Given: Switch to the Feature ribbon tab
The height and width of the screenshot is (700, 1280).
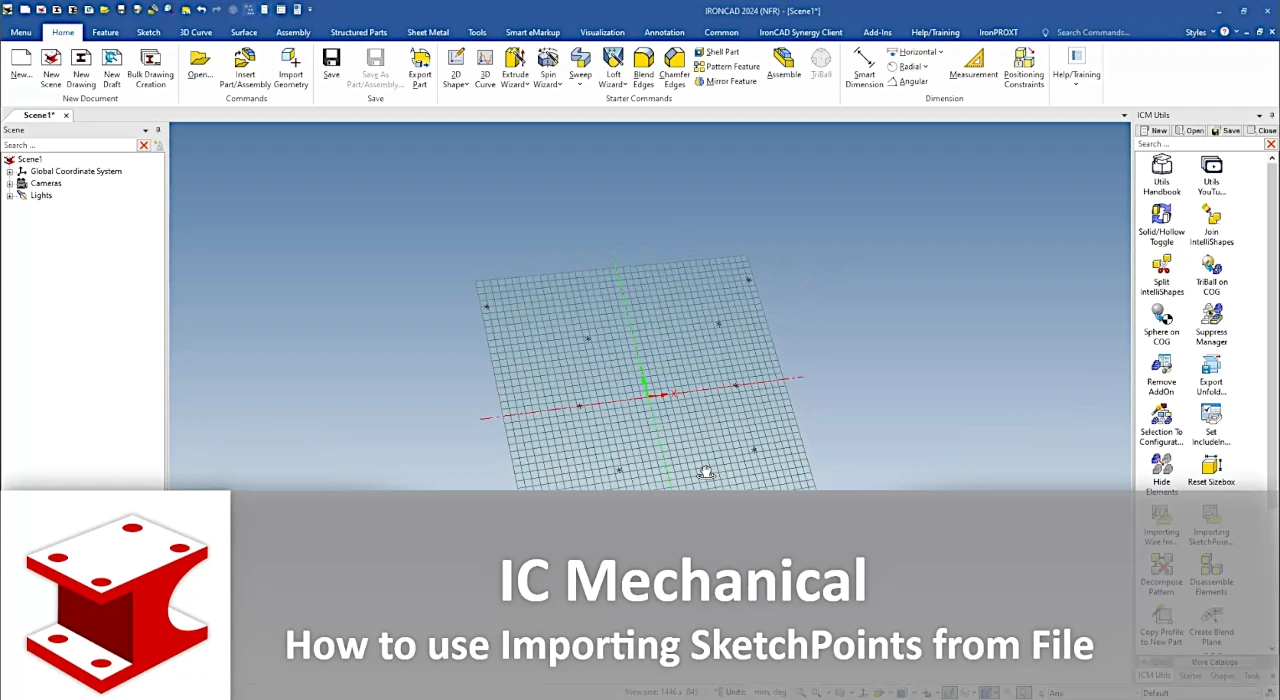Looking at the screenshot, I should pyautogui.click(x=105, y=32).
